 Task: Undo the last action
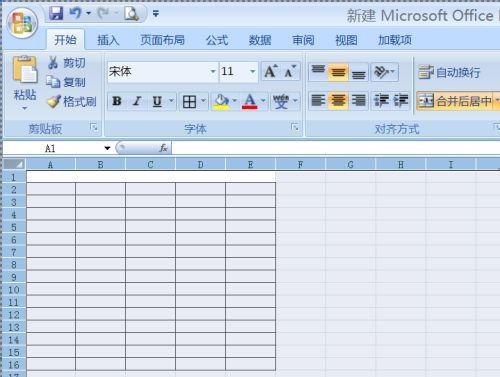point(76,13)
